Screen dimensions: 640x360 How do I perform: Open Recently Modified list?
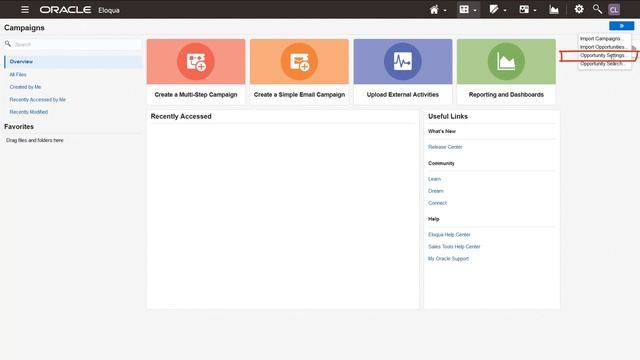(29, 112)
